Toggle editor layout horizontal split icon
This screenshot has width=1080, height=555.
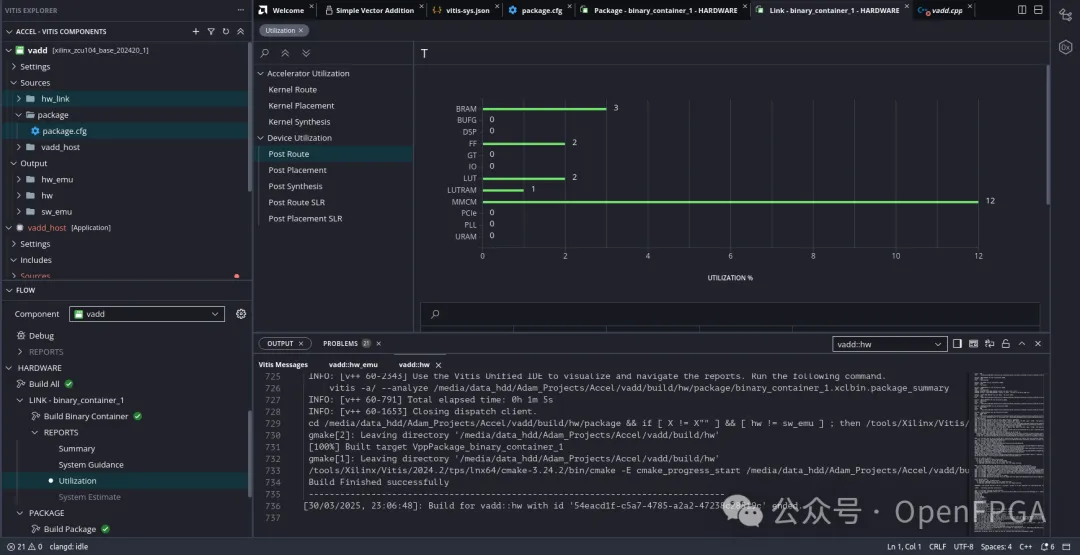pos(1038,10)
